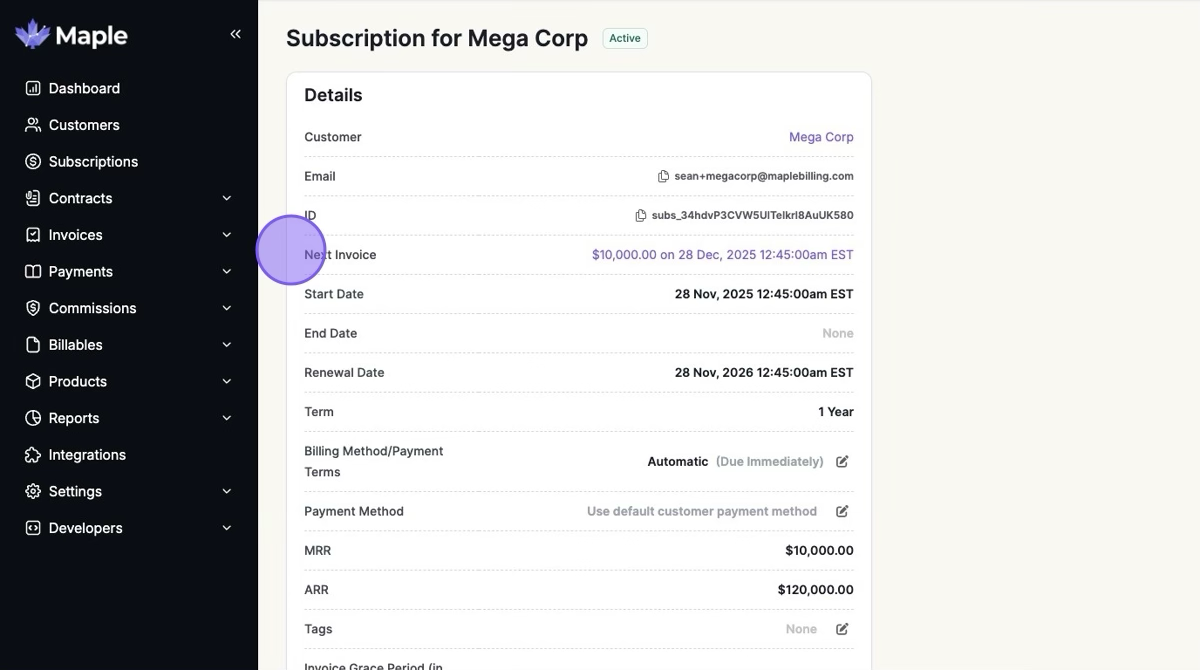Screen dimensions: 1200x670
Task: Open the Mega Corp customer link
Action: point(821,137)
